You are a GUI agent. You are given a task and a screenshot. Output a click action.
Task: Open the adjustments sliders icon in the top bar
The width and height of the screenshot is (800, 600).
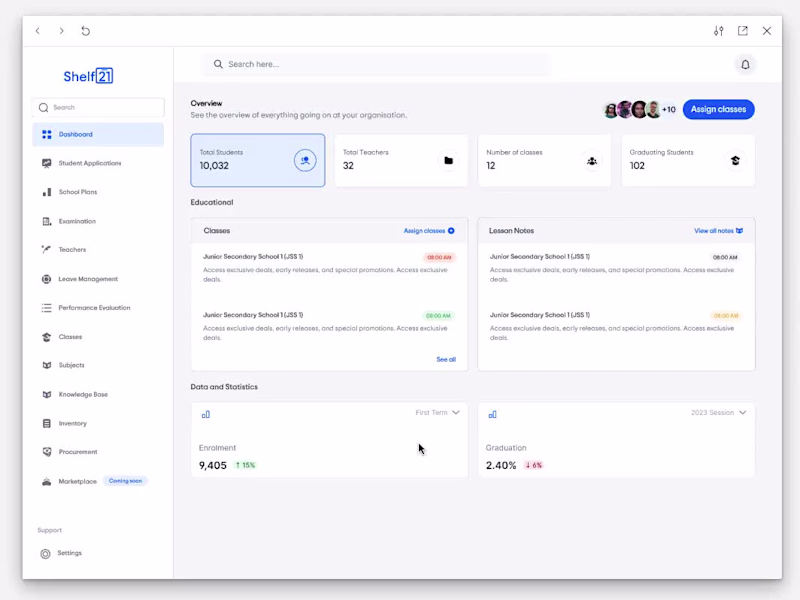pos(718,31)
